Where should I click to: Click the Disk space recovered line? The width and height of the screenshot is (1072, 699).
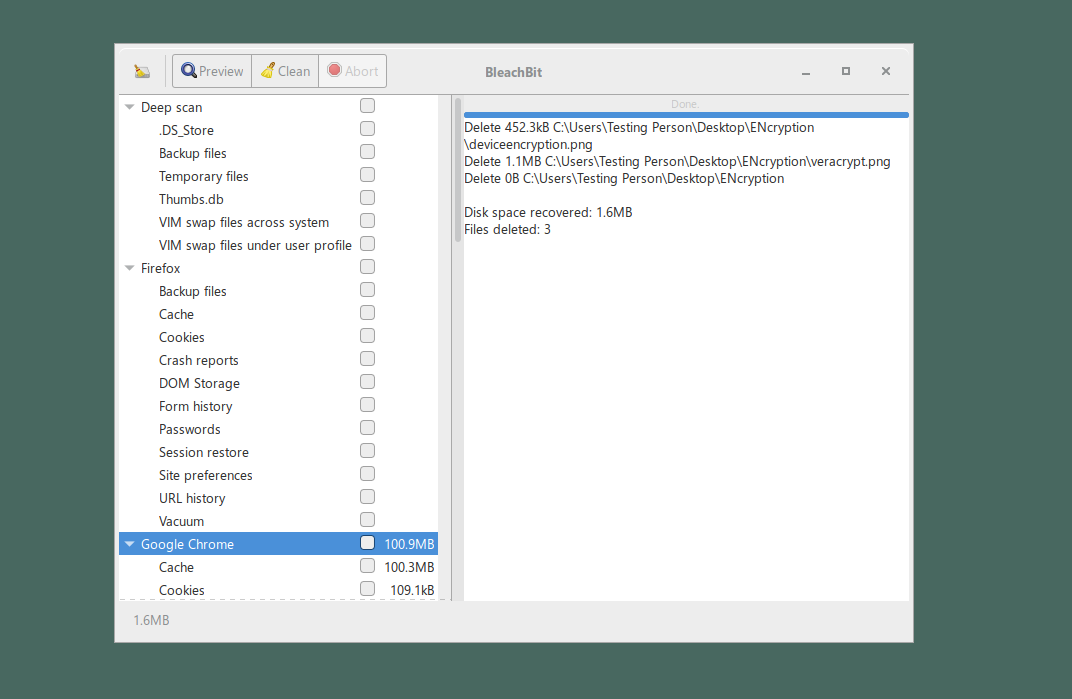(548, 213)
